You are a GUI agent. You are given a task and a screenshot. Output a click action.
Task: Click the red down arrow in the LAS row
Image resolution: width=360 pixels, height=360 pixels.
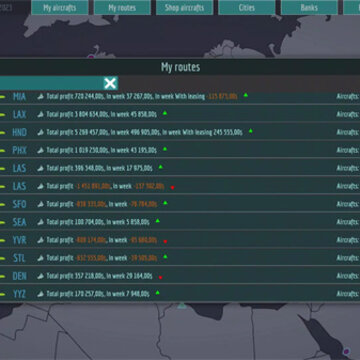click(172, 188)
